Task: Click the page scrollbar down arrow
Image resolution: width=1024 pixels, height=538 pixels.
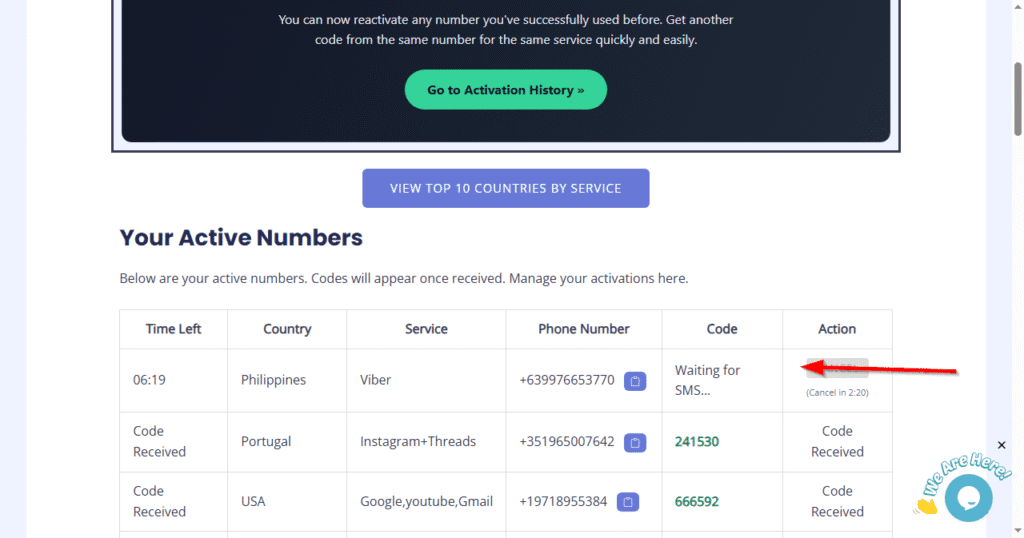Action: tap(1017, 531)
